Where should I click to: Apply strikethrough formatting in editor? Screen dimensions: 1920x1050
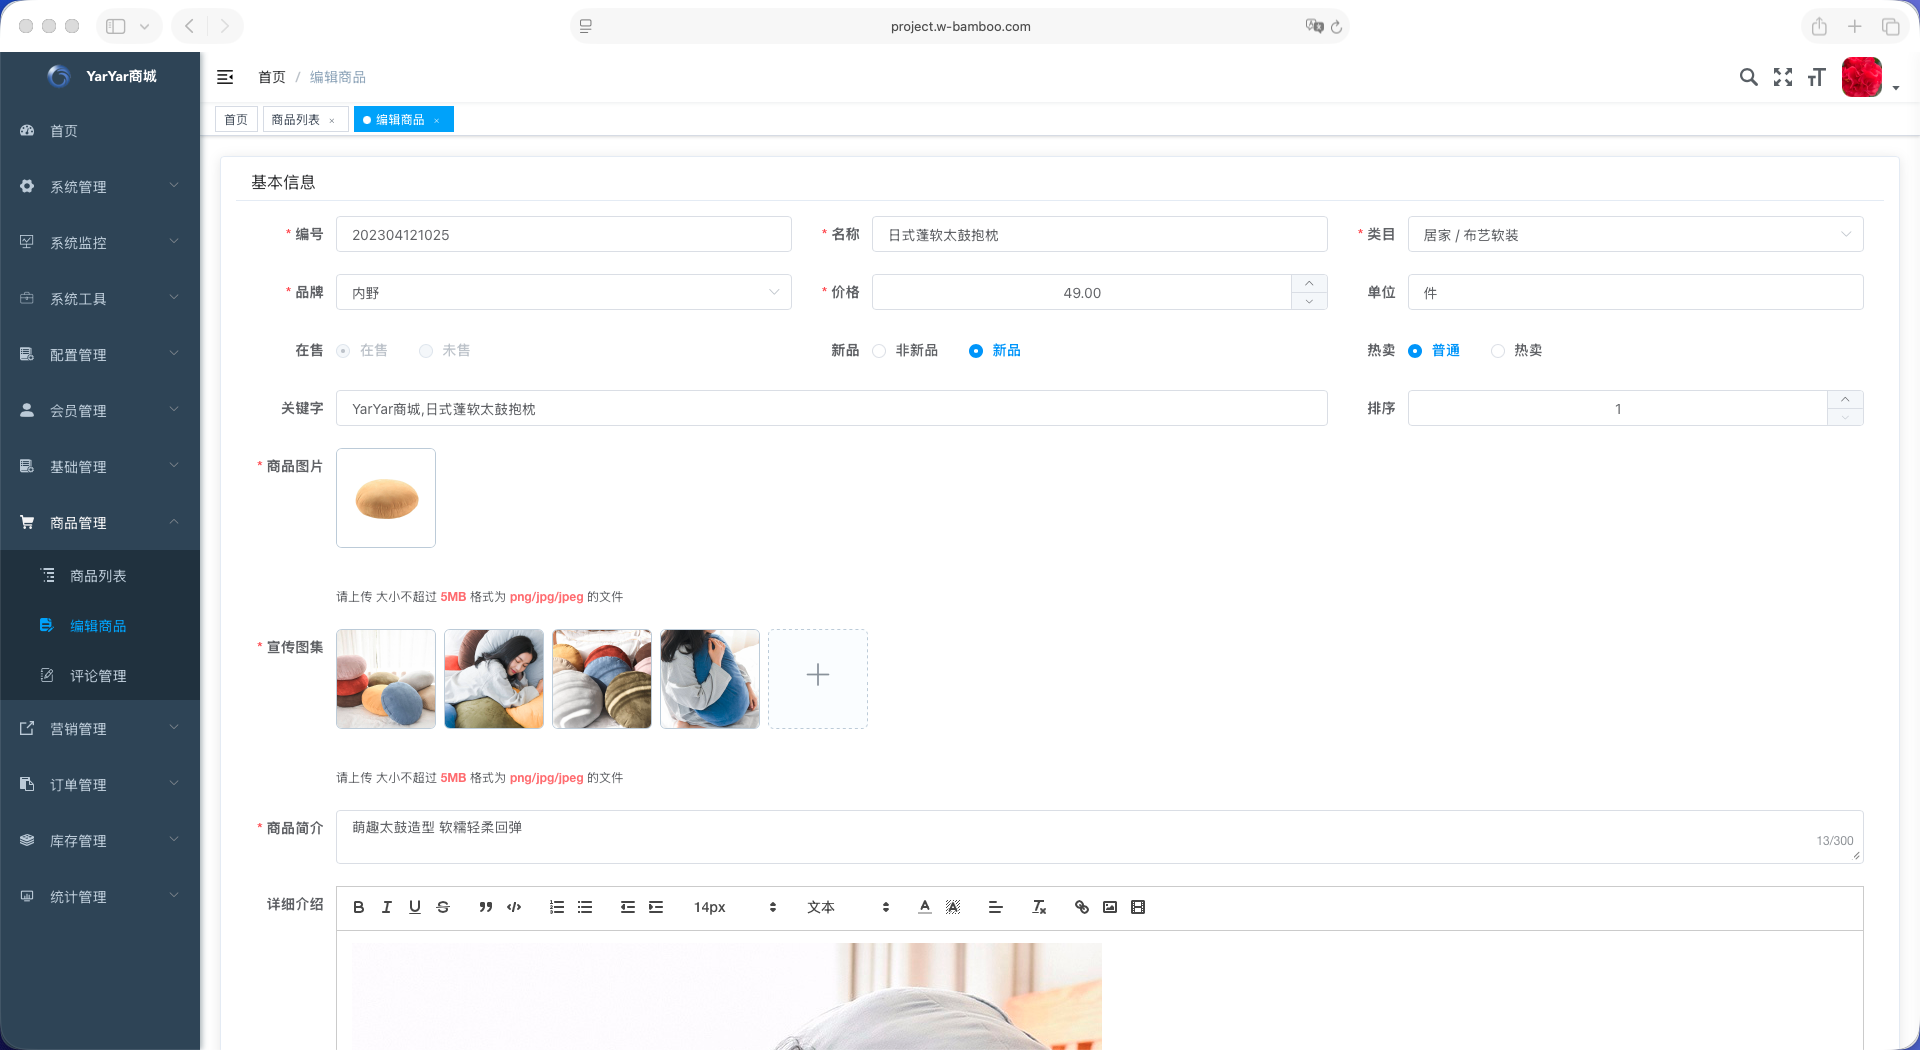tap(443, 907)
